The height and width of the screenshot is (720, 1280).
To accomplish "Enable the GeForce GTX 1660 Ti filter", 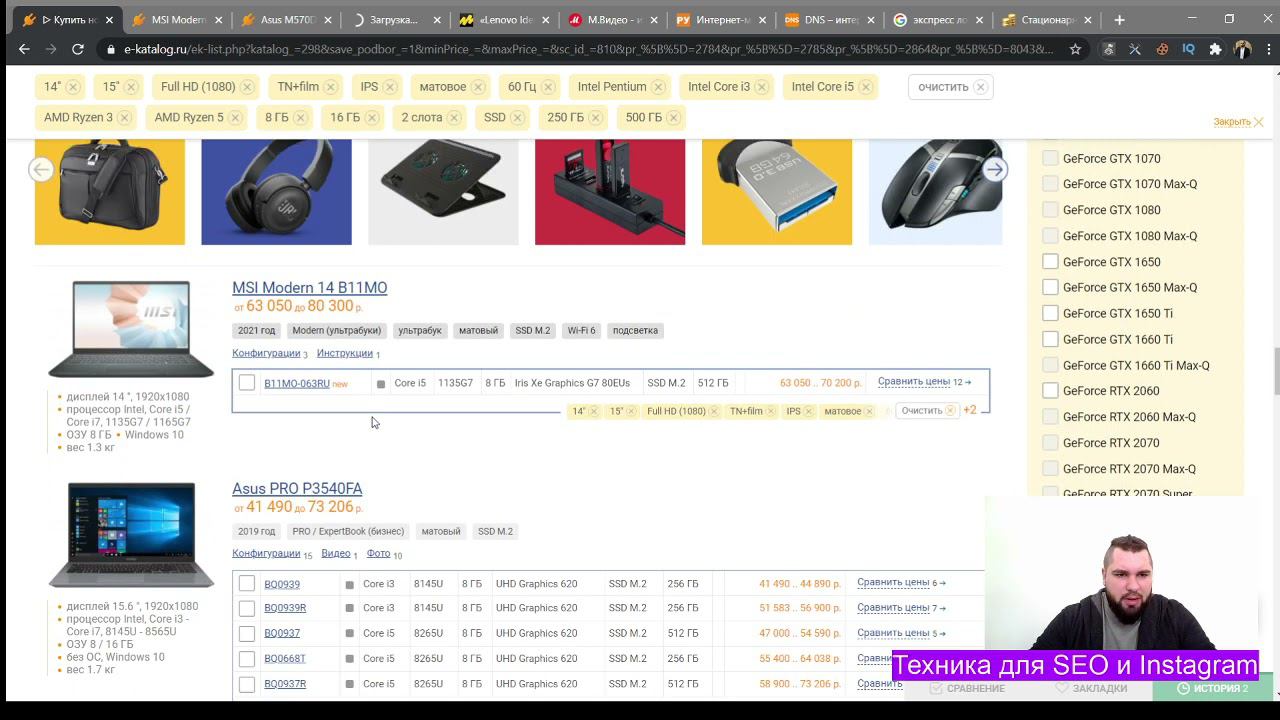I will coord(1050,339).
